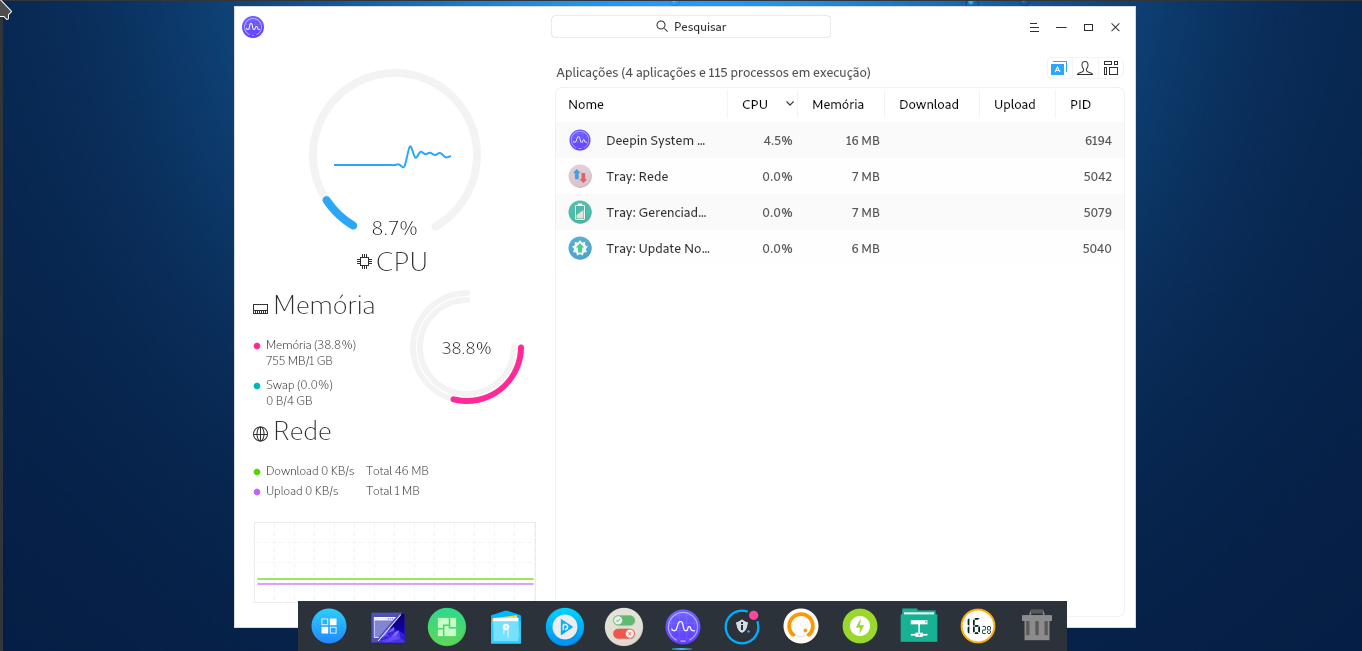Click the Pesquisar search field
This screenshot has width=1362, height=651.
[x=690, y=26]
